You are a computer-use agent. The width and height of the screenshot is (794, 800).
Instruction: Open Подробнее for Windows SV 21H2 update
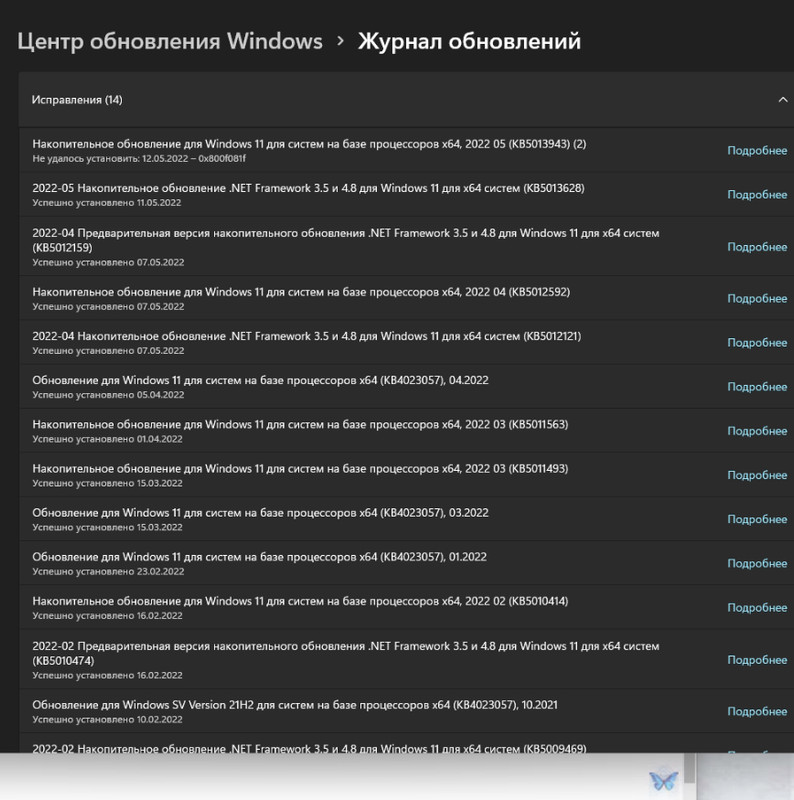757,711
